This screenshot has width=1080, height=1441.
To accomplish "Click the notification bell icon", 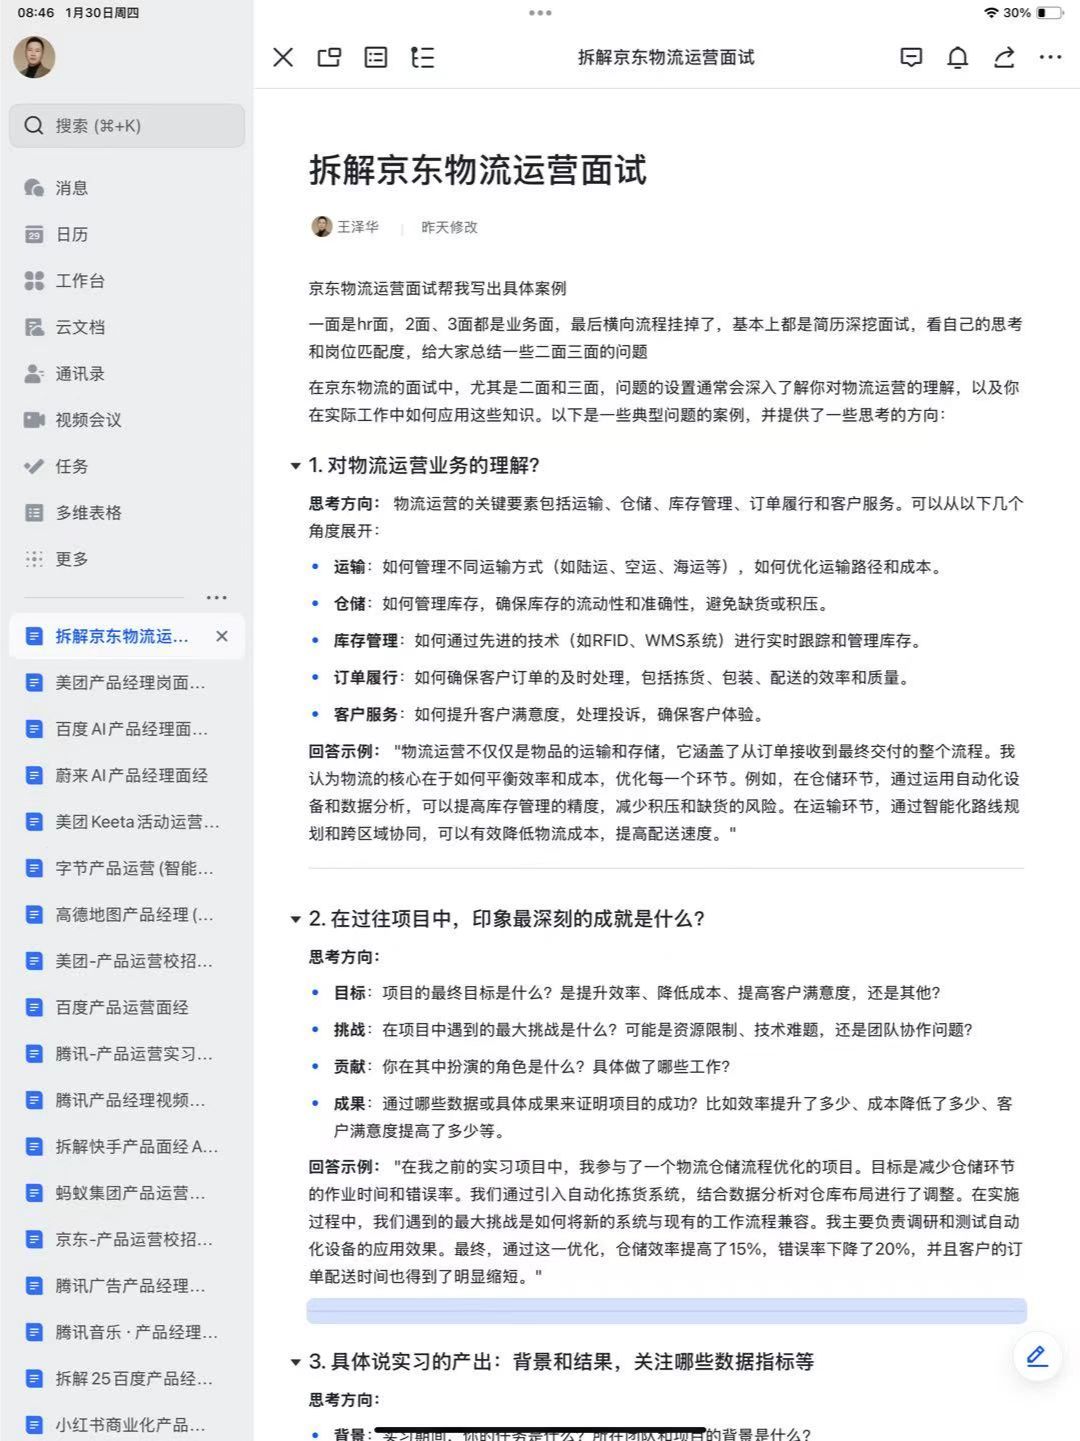I will 958,57.
